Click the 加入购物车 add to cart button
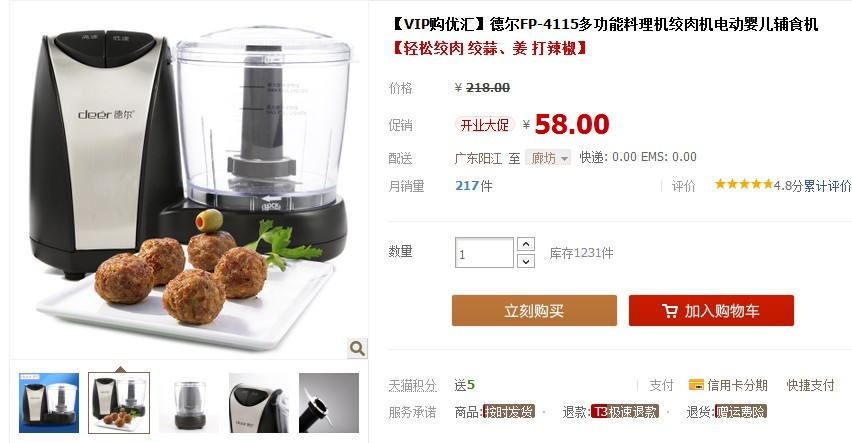Screen dimensions: 852x443 711,310
